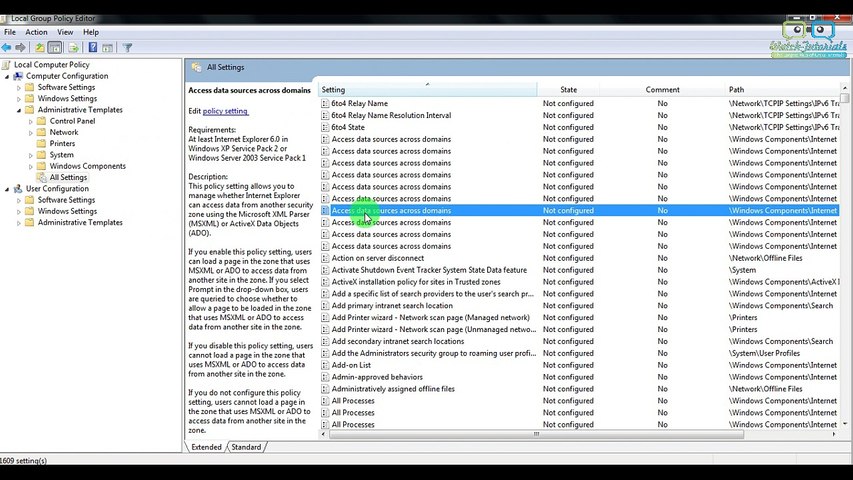Screen dimensions: 853x480
Task: Click the scroll-down arrow of settings list
Action: coord(844,423)
